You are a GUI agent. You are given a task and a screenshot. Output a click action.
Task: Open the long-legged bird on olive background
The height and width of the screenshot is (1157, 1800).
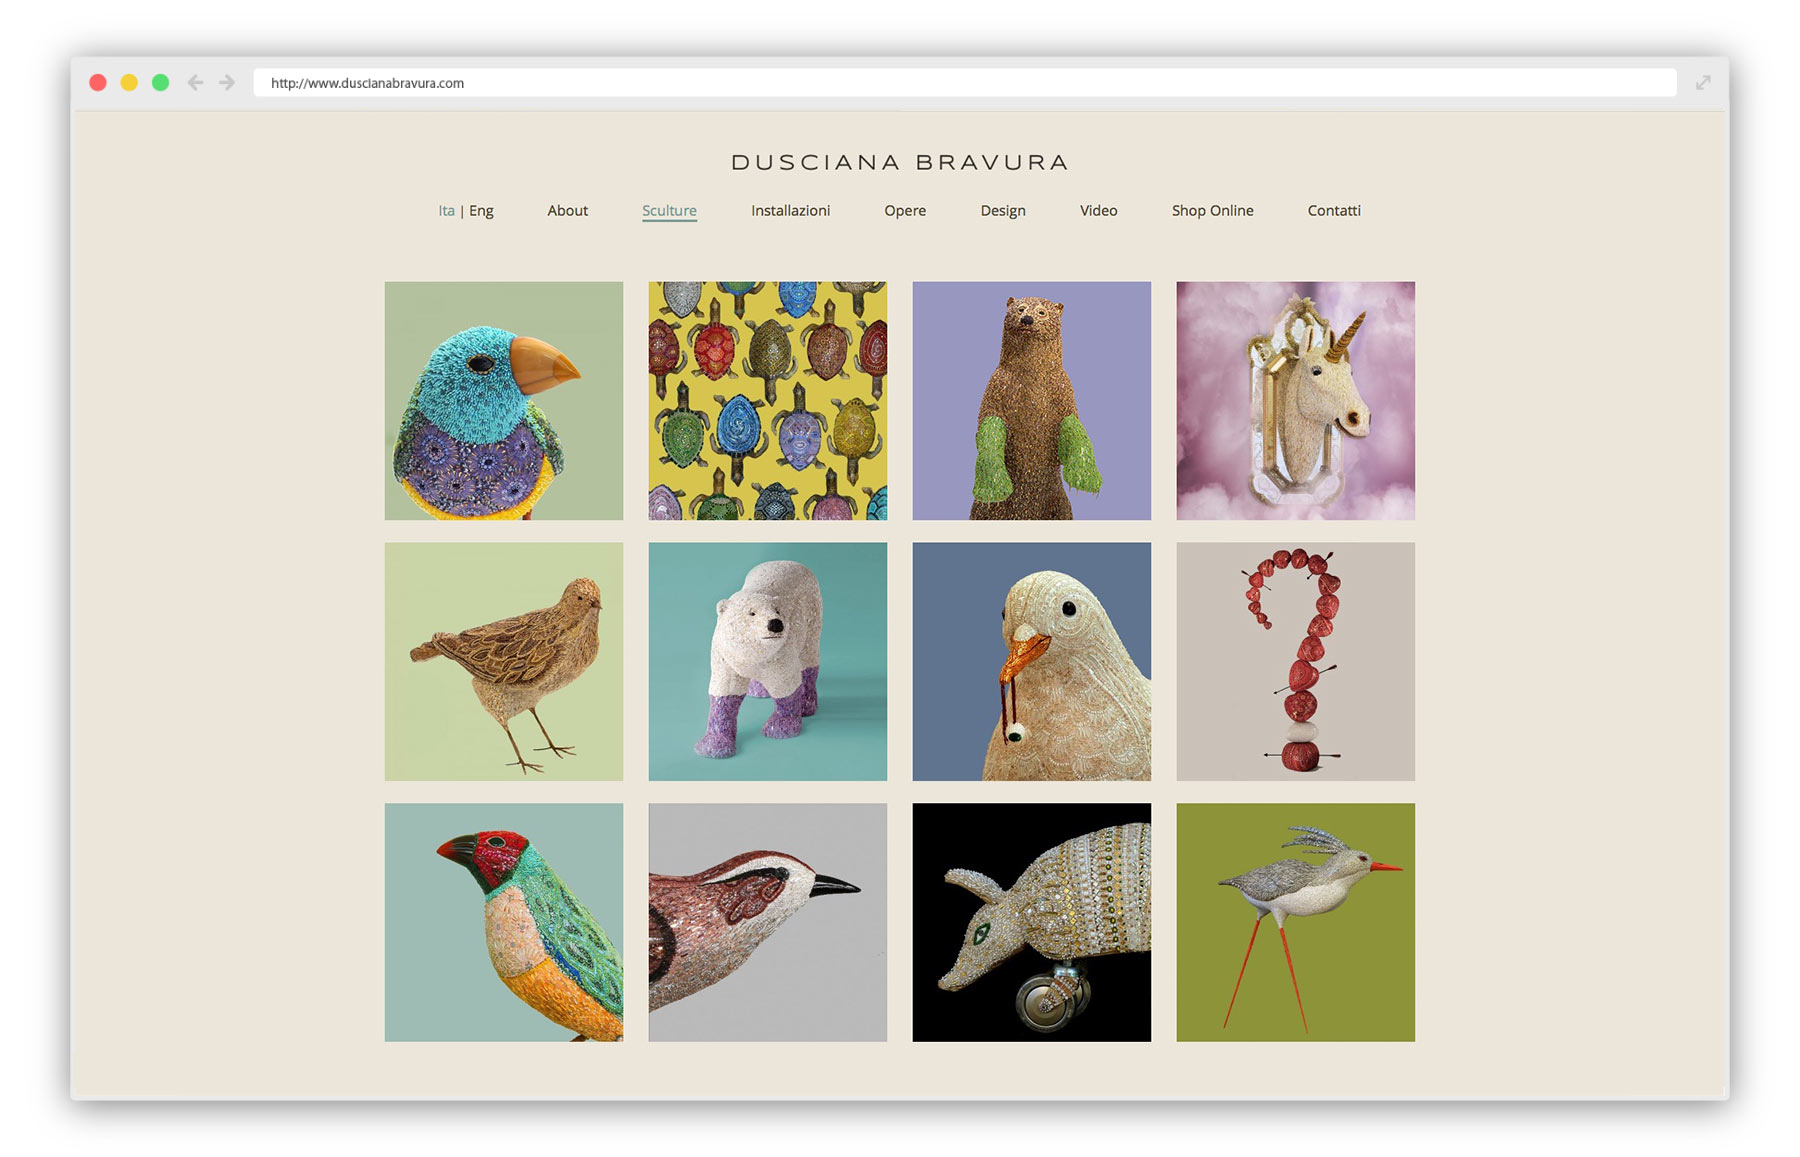coord(1296,923)
